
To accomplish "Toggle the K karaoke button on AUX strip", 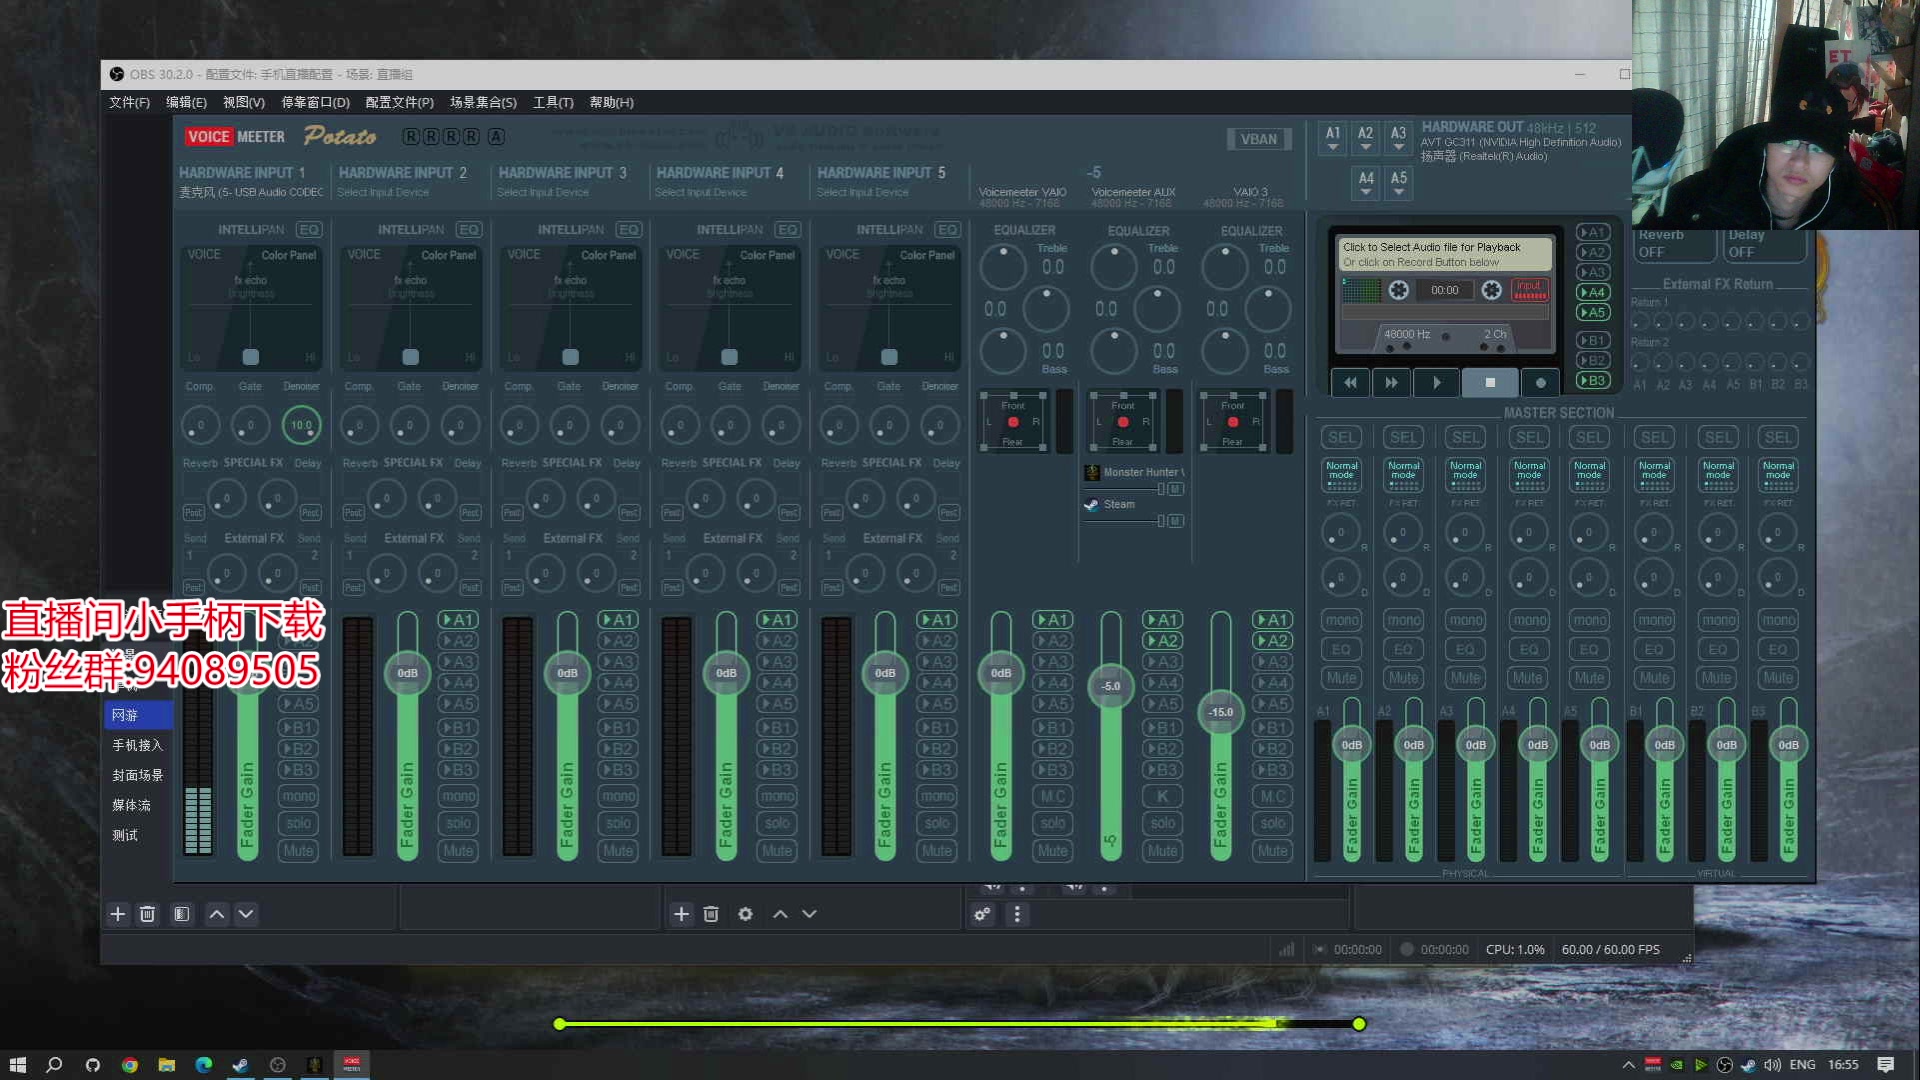I will [1162, 796].
